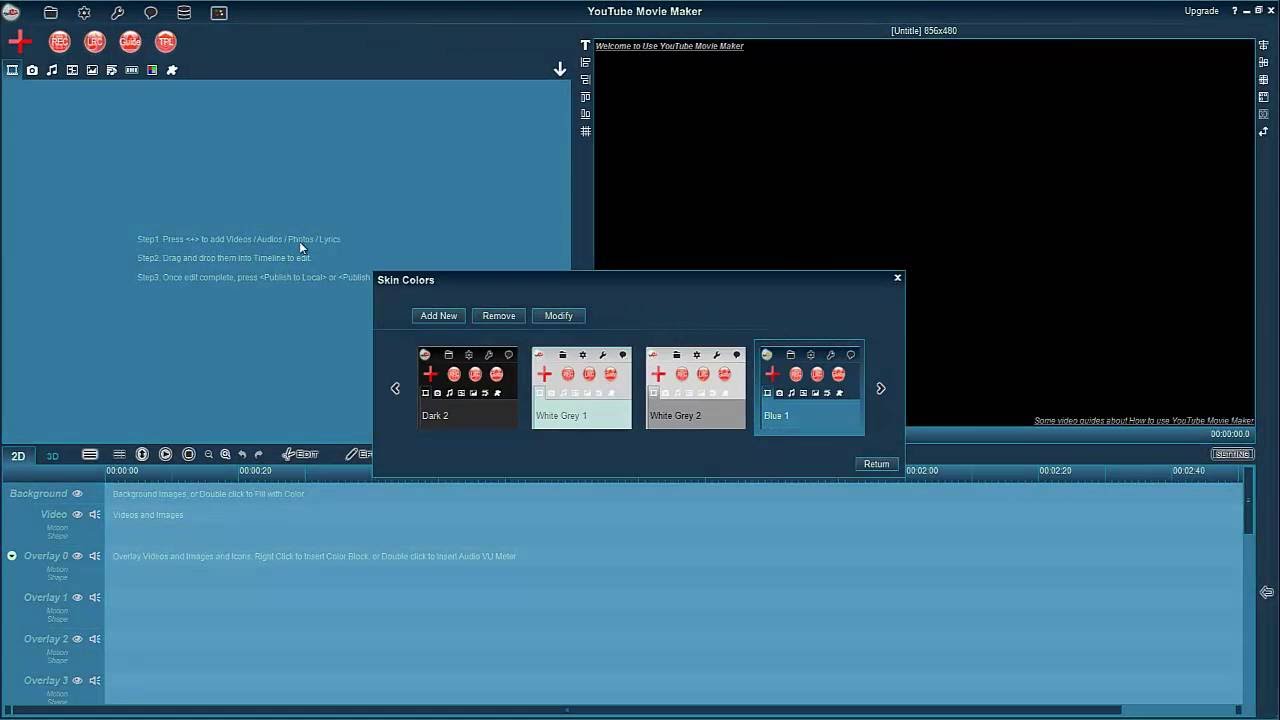Select the Dark 2 skin thumbnail
Viewport: 1280px width, 720px height.
[467, 388]
